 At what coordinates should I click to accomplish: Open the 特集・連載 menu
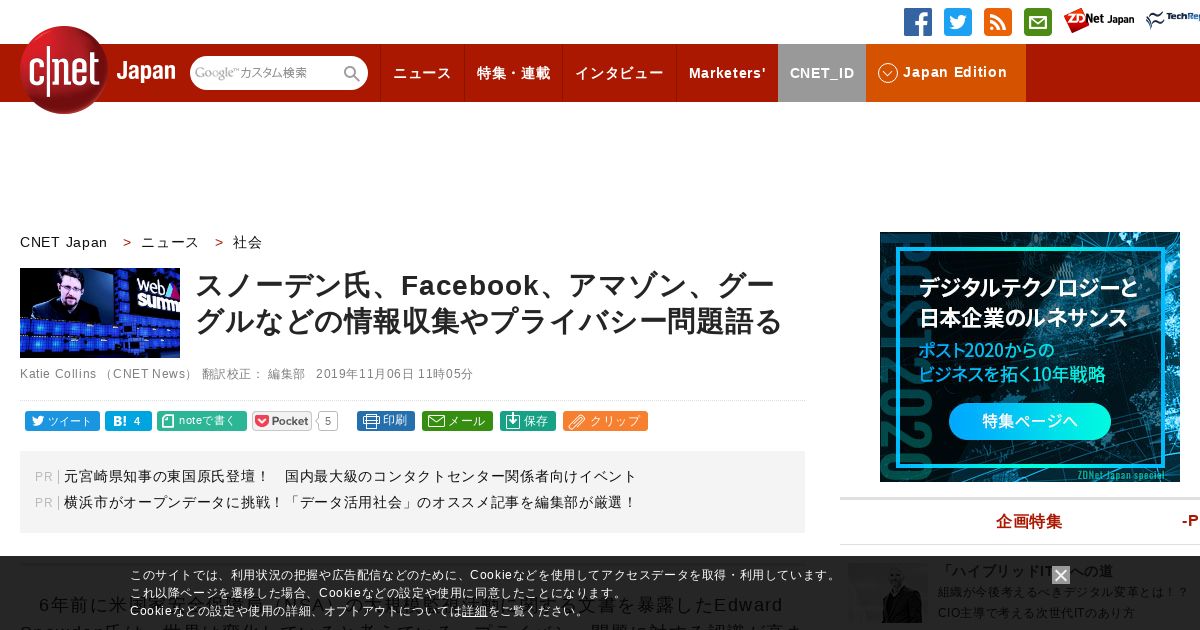pos(513,73)
